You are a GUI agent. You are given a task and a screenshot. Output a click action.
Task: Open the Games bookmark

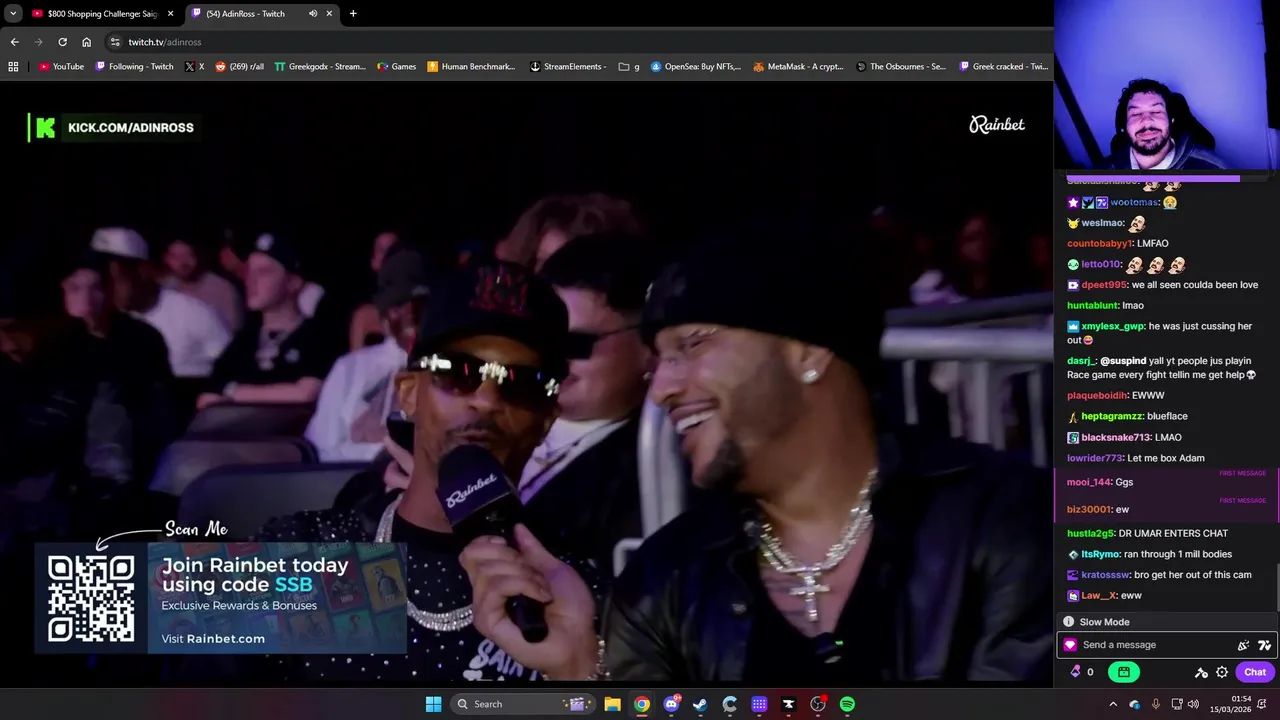397,67
